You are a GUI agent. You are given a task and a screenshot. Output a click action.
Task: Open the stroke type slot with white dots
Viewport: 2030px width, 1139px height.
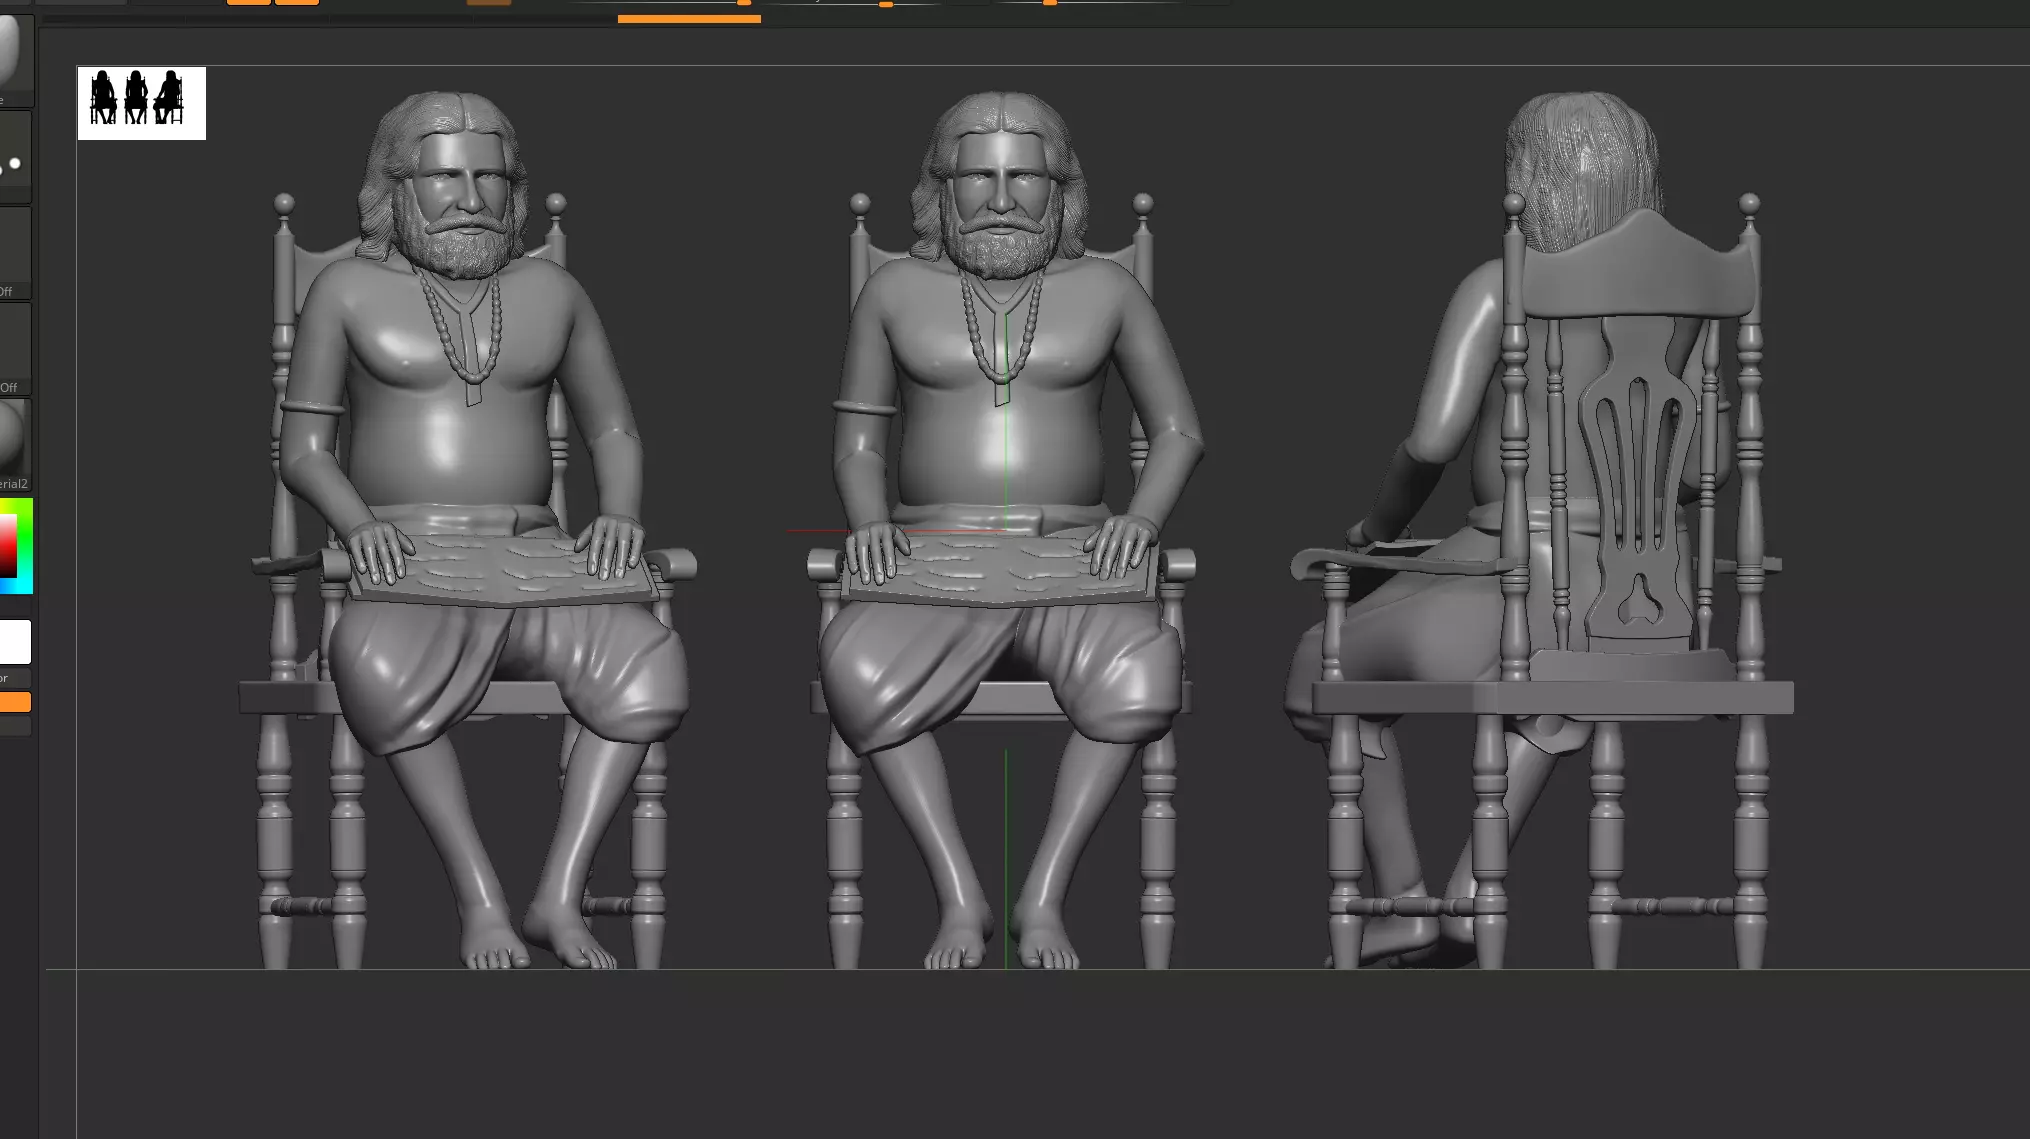tap(14, 158)
